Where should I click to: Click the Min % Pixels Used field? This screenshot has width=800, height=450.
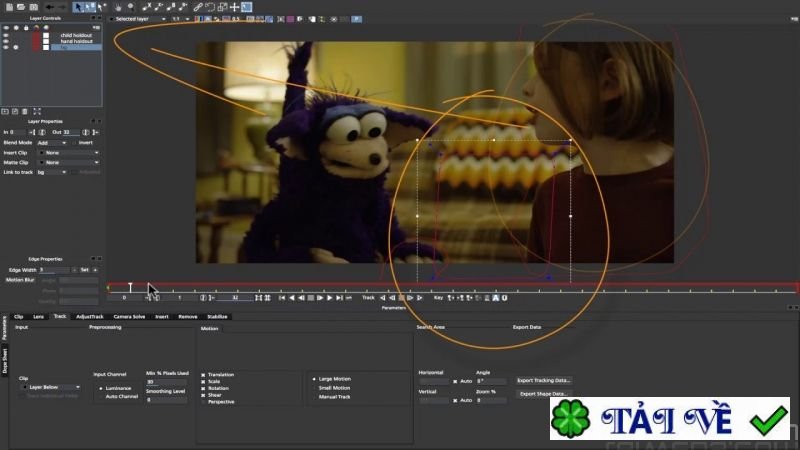point(167,382)
